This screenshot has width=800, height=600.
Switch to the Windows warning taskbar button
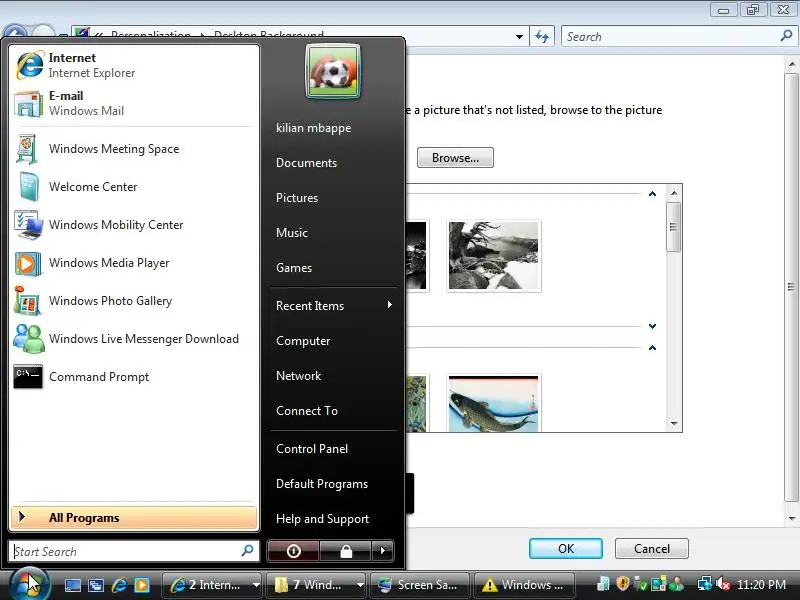point(525,585)
